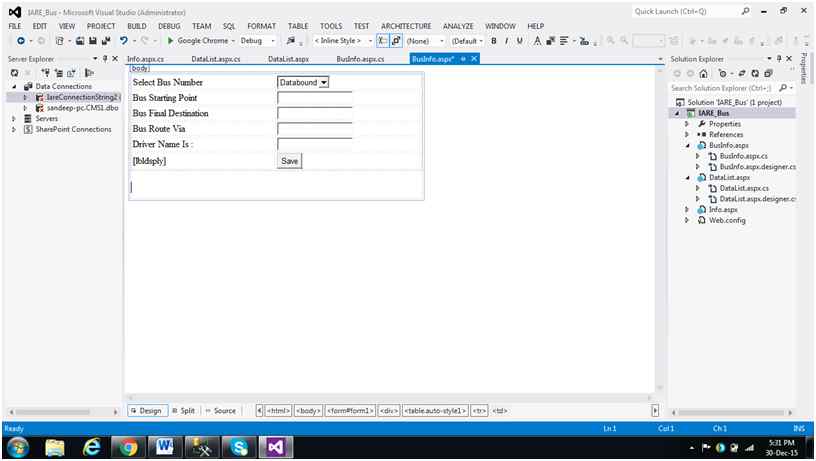
Task: Start debugging with green play icon
Action: click(170, 41)
